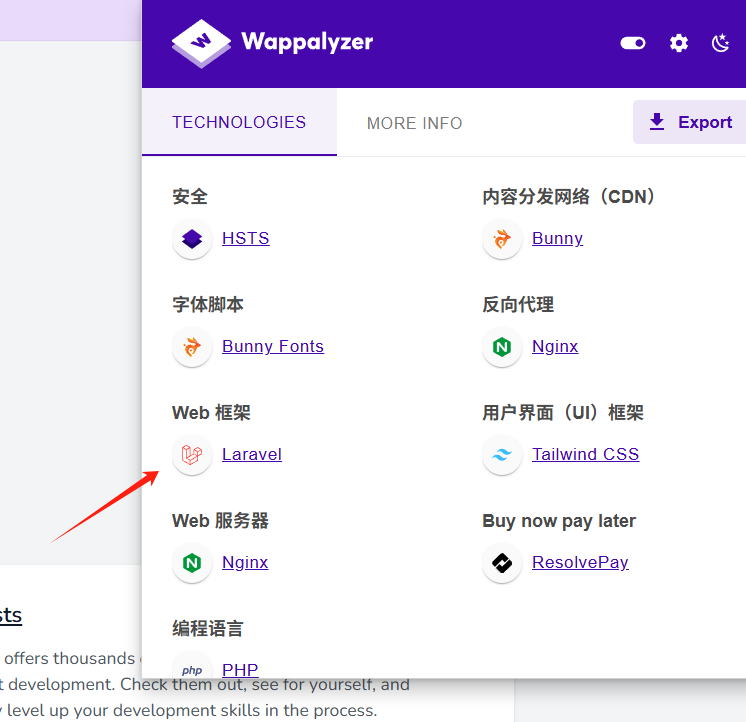The height and width of the screenshot is (722, 746).
Task: Click the Export button
Action: [x=690, y=122]
